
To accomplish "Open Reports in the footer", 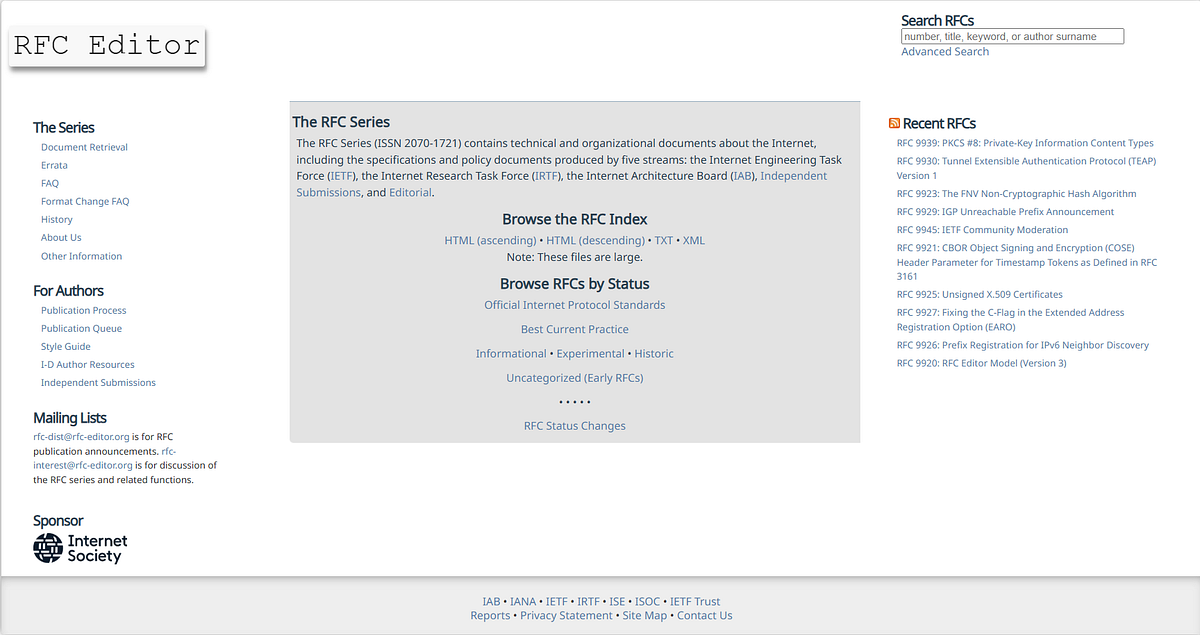I will (x=490, y=616).
